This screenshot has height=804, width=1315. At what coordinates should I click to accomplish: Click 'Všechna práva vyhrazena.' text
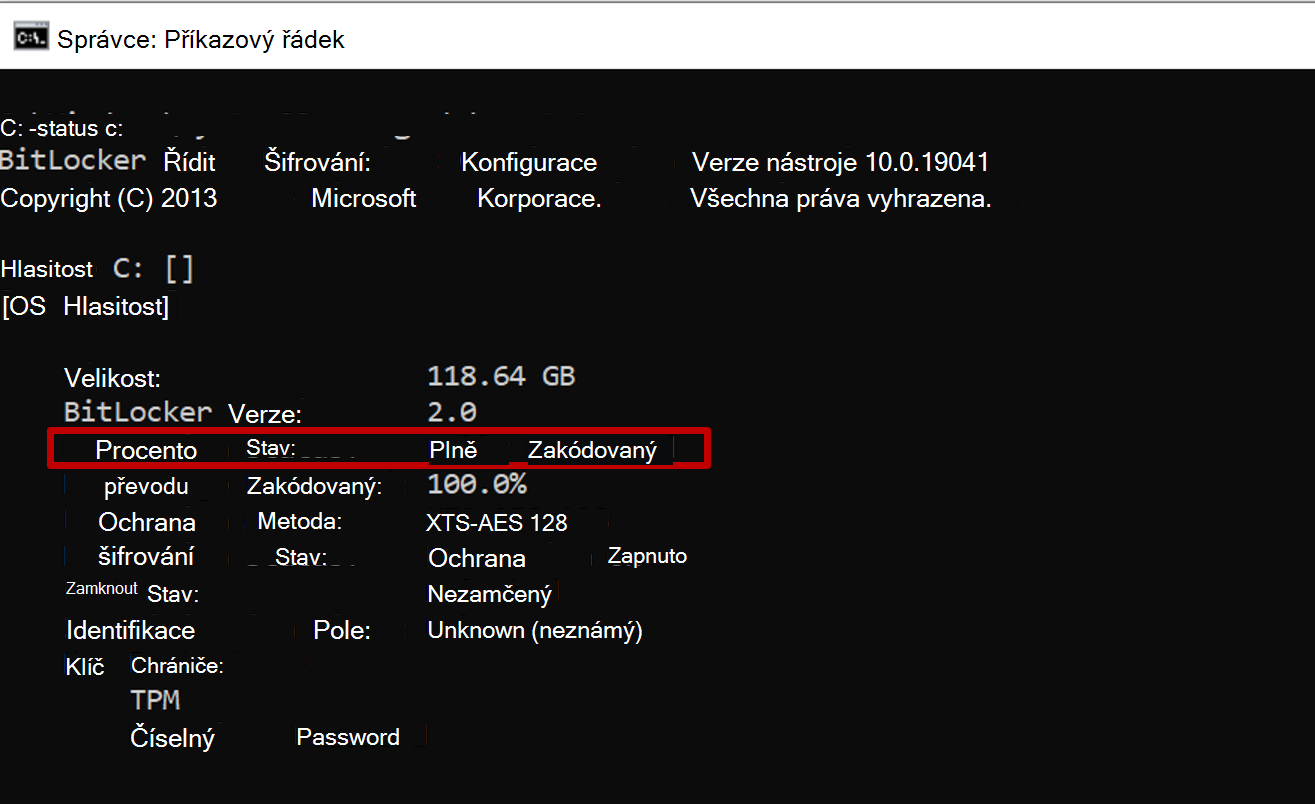click(841, 198)
